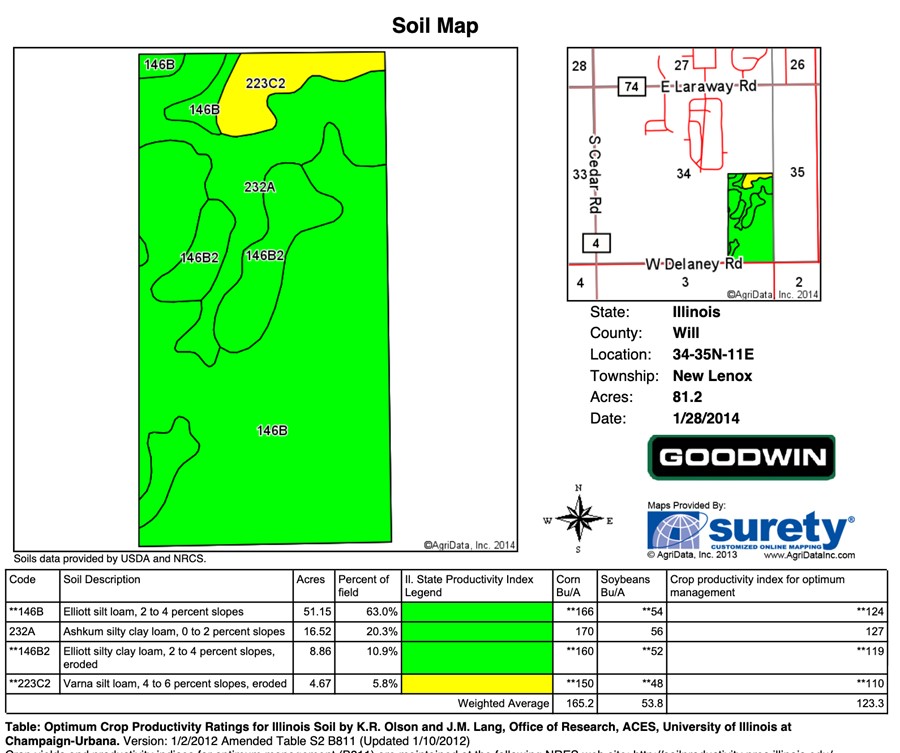Viewport: 900px width, 753px height.
Task: Click "Ashkum silty clay loam, 0 to 2 percent slopes"
Action: 174,631
